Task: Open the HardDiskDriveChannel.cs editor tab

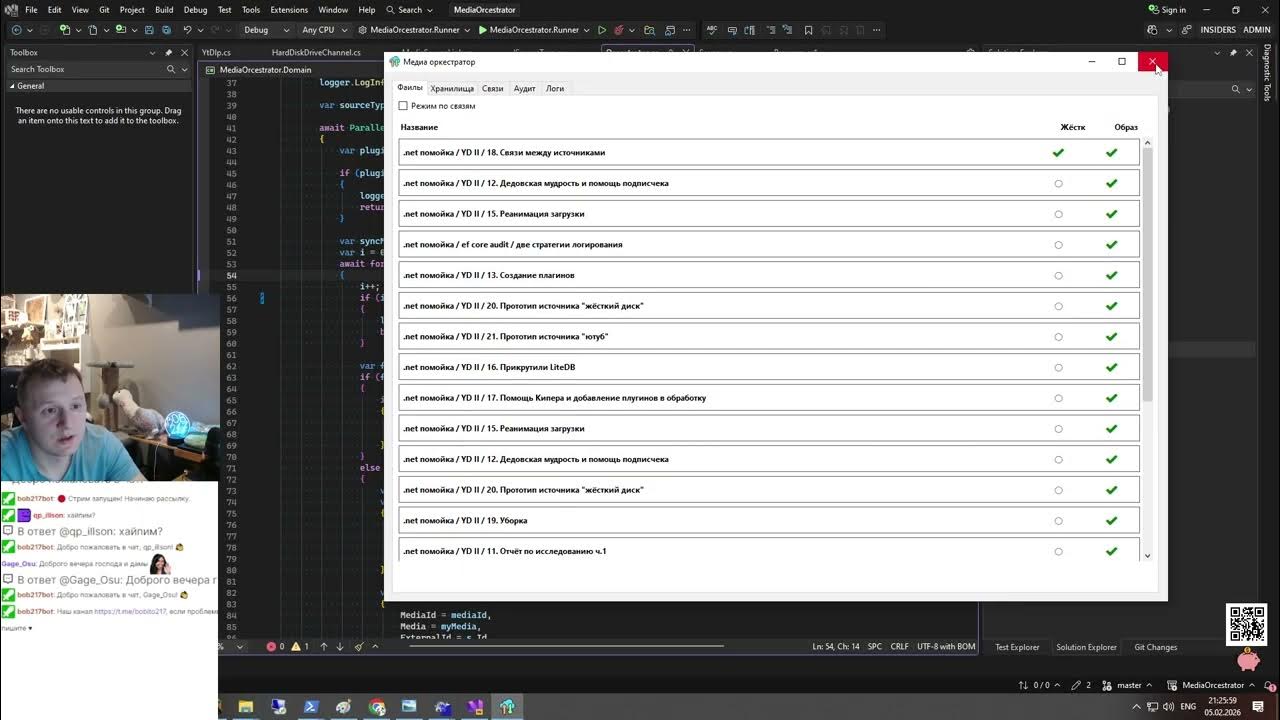Action: pos(316,52)
